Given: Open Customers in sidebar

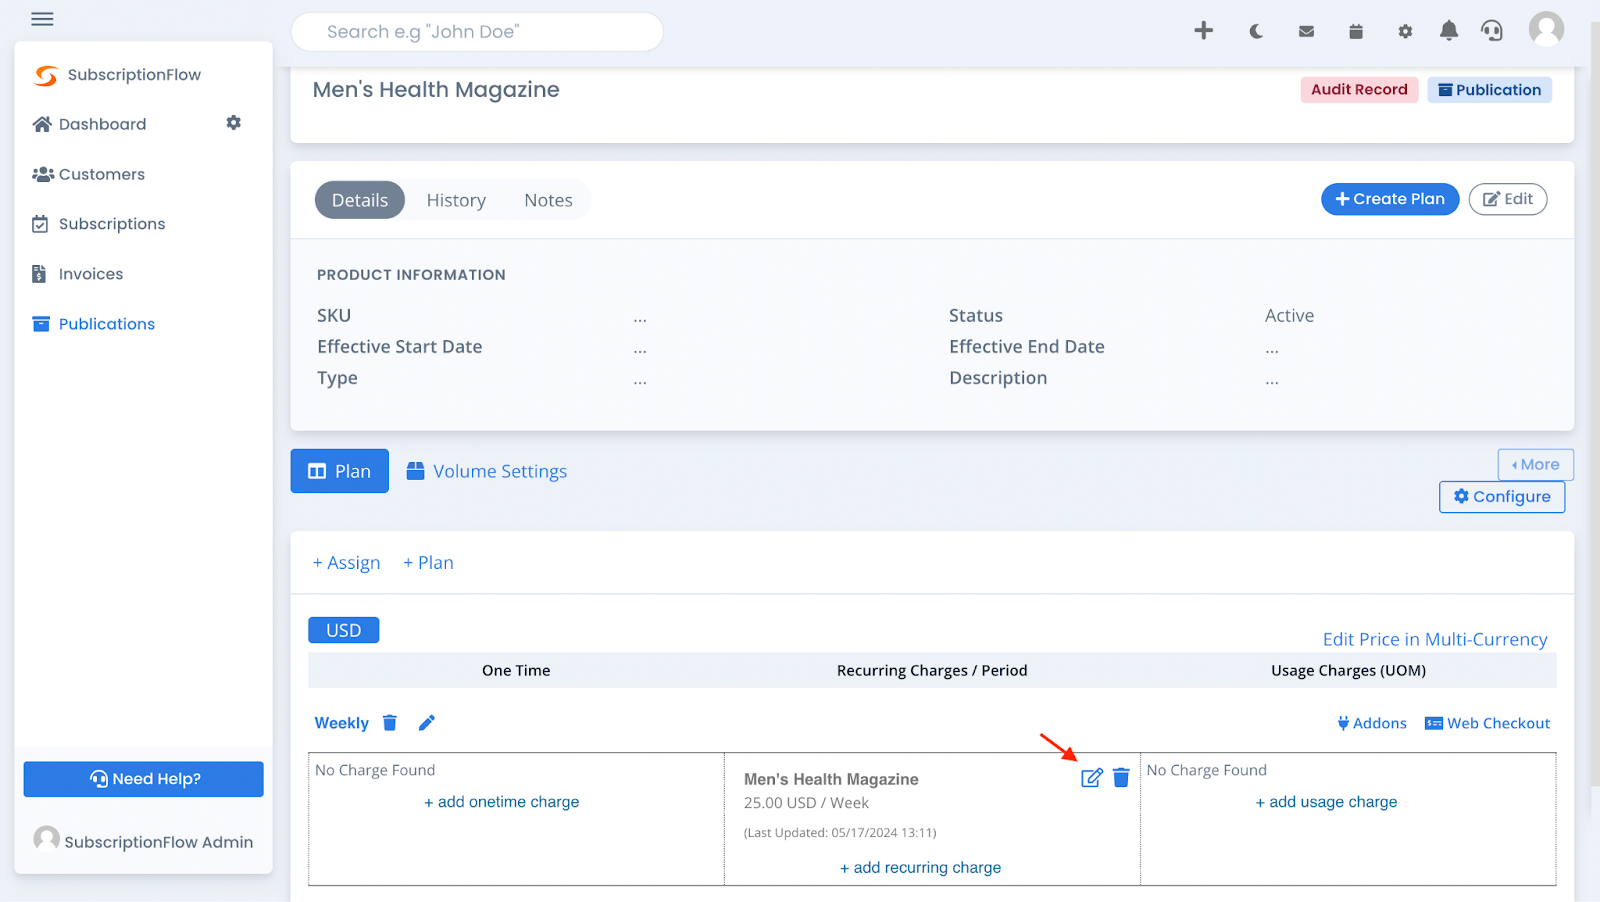Looking at the screenshot, I should 89,174.
